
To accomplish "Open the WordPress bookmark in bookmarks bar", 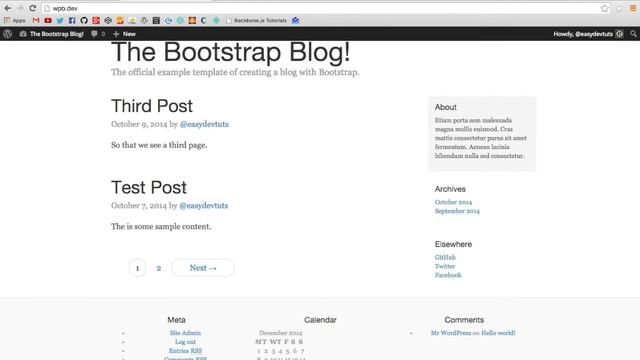I will tap(144, 20).
